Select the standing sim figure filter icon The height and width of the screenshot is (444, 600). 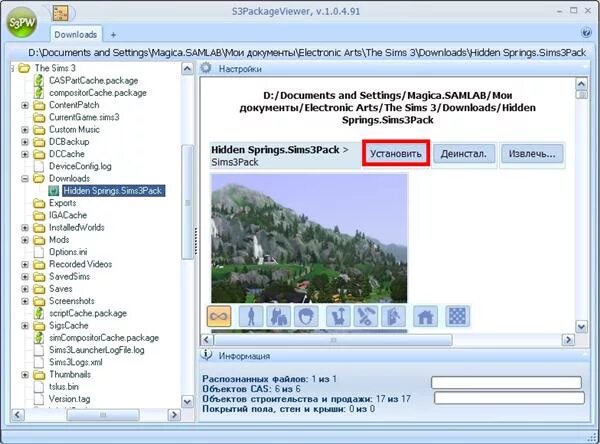point(251,316)
